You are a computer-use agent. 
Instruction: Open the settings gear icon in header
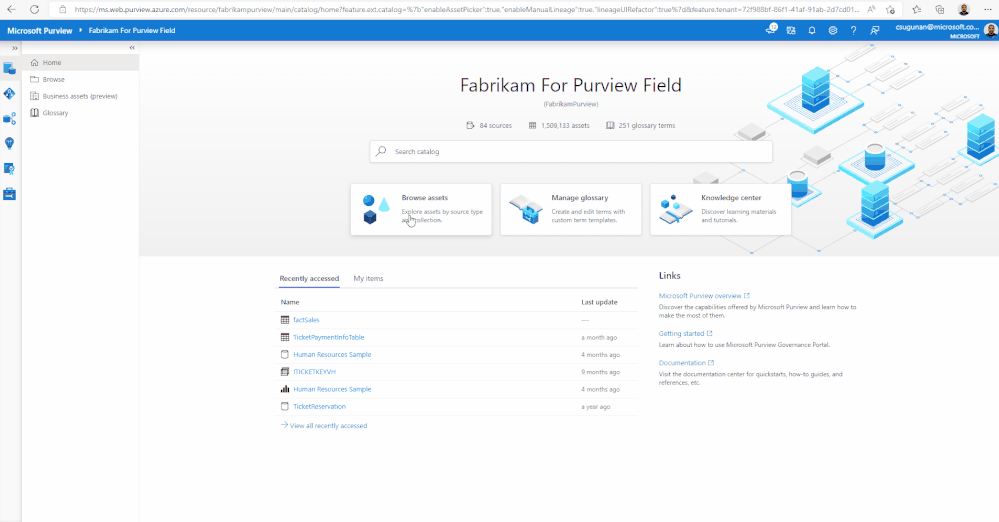pos(833,31)
